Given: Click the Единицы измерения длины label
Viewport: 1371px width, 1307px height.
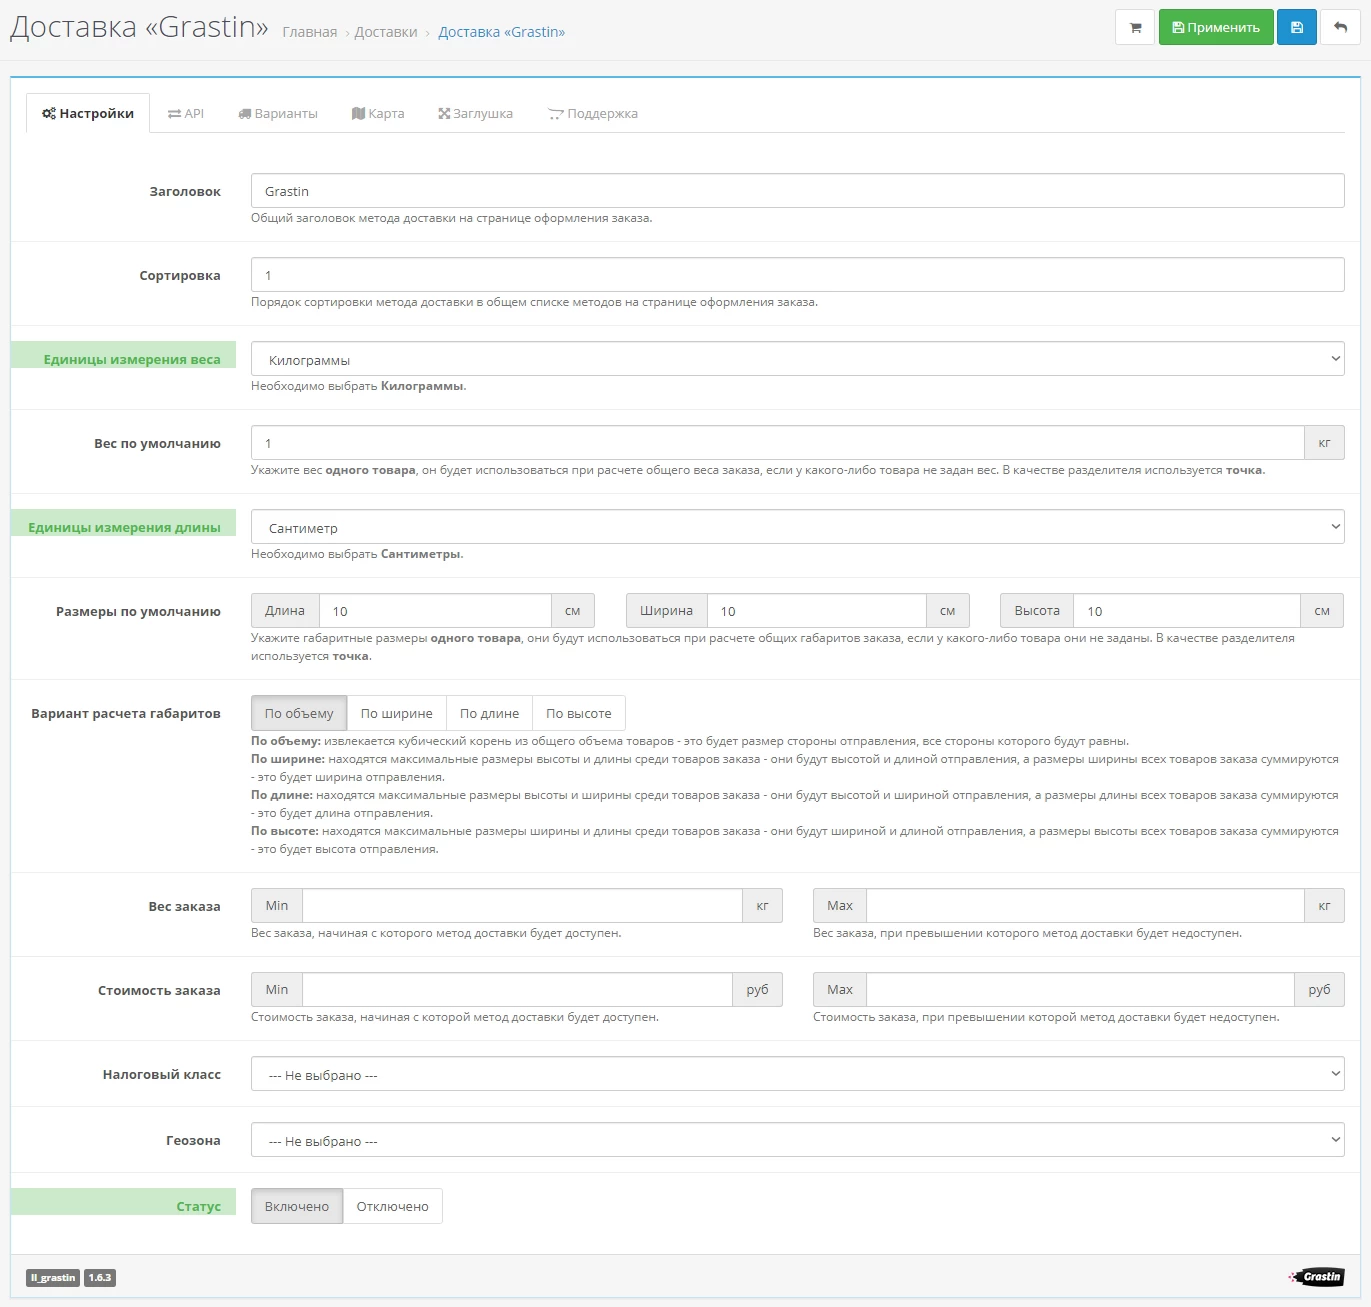Looking at the screenshot, I should click(x=124, y=527).
